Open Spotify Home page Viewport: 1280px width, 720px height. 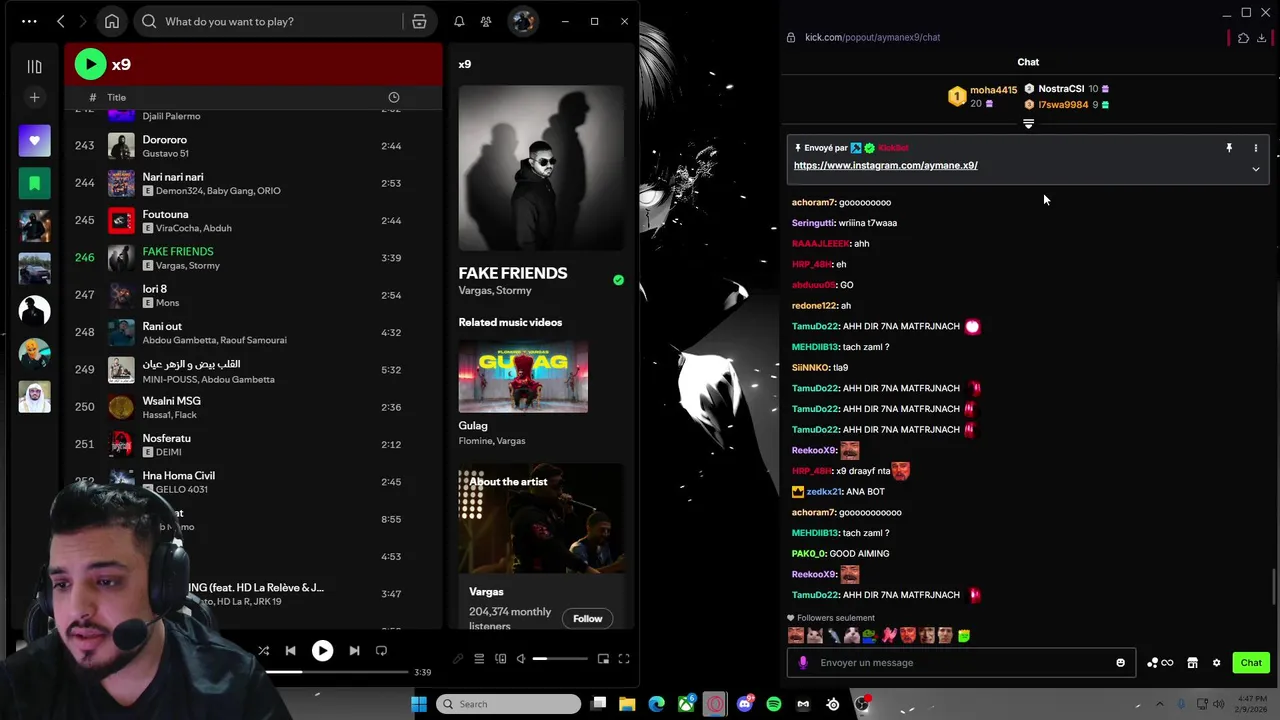pos(112,21)
